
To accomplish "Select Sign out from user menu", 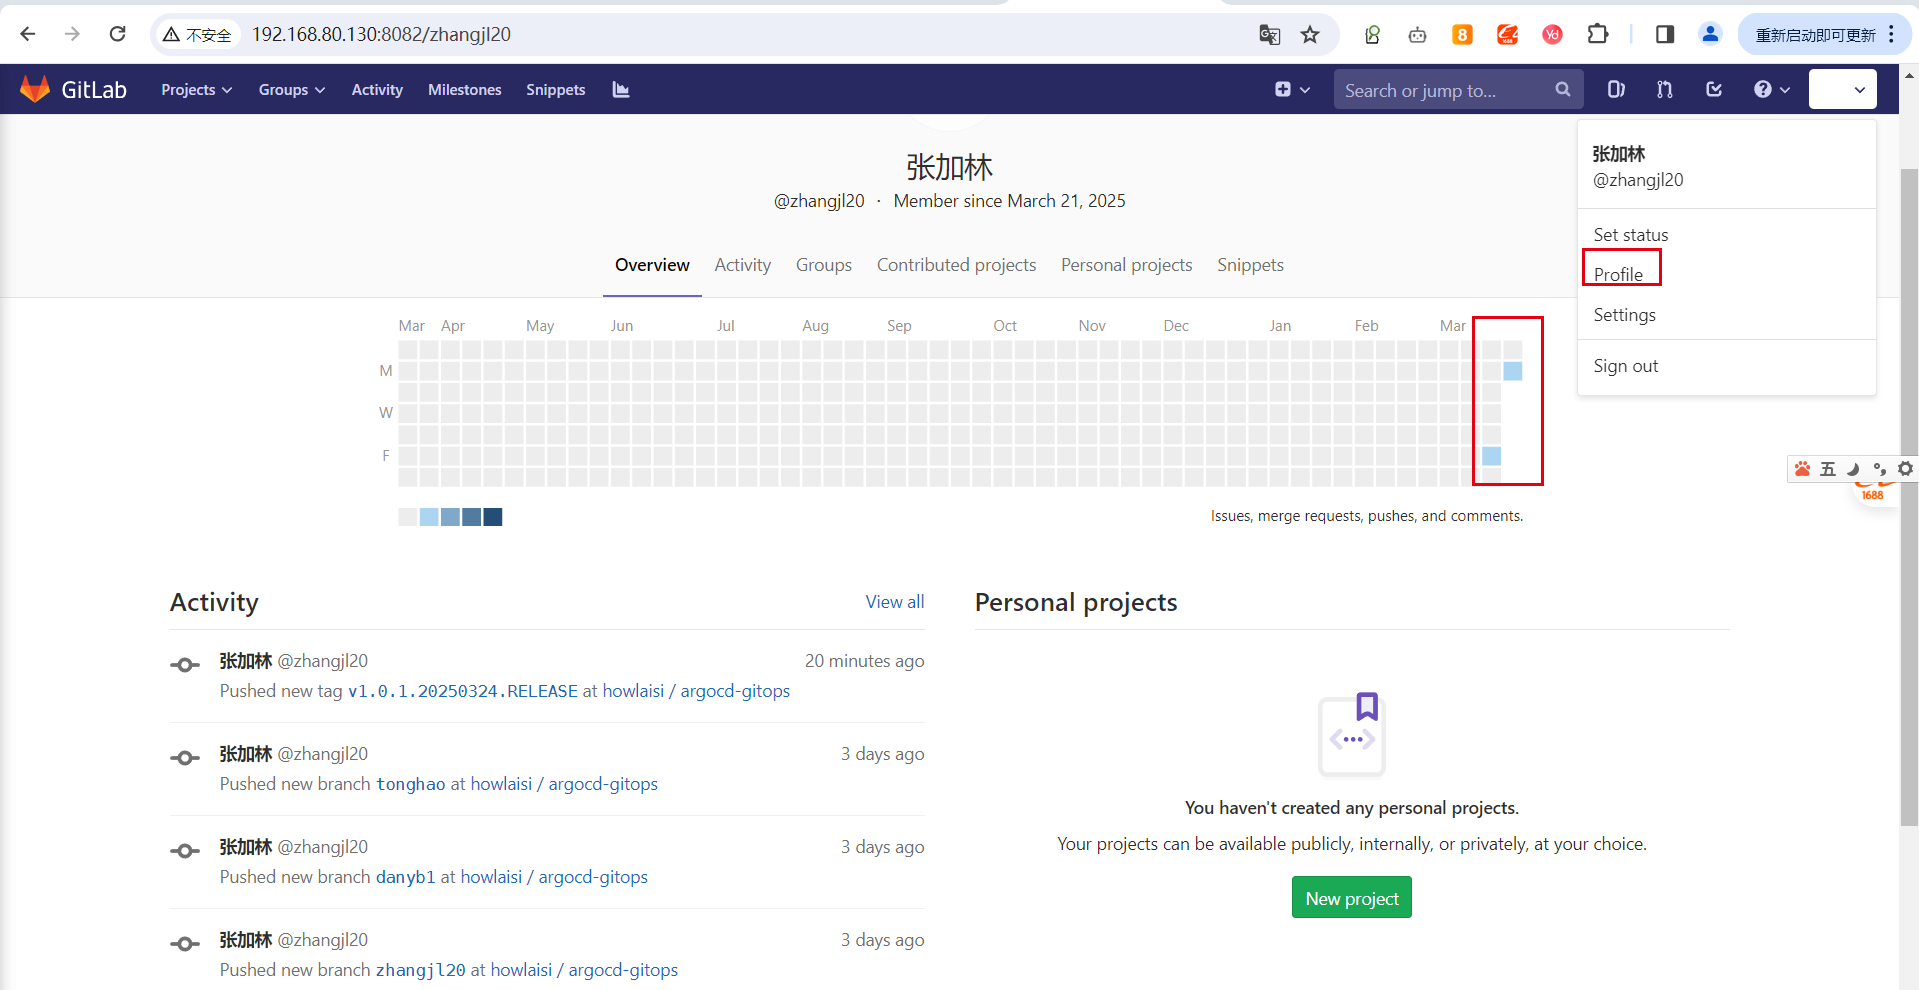I will point(1625,366).
